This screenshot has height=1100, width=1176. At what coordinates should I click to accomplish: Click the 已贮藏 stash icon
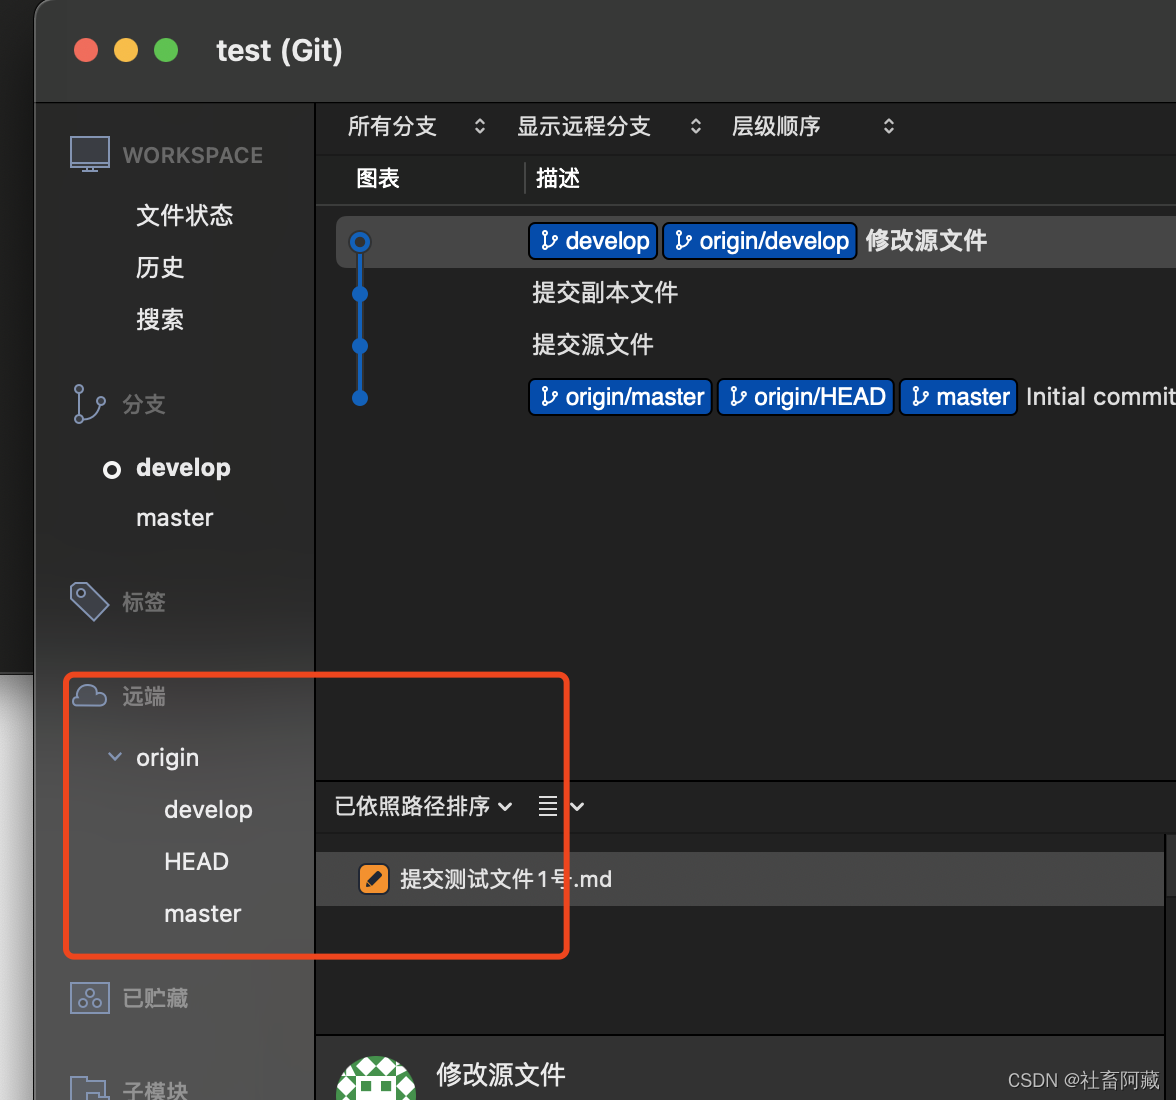coord(89,998)
